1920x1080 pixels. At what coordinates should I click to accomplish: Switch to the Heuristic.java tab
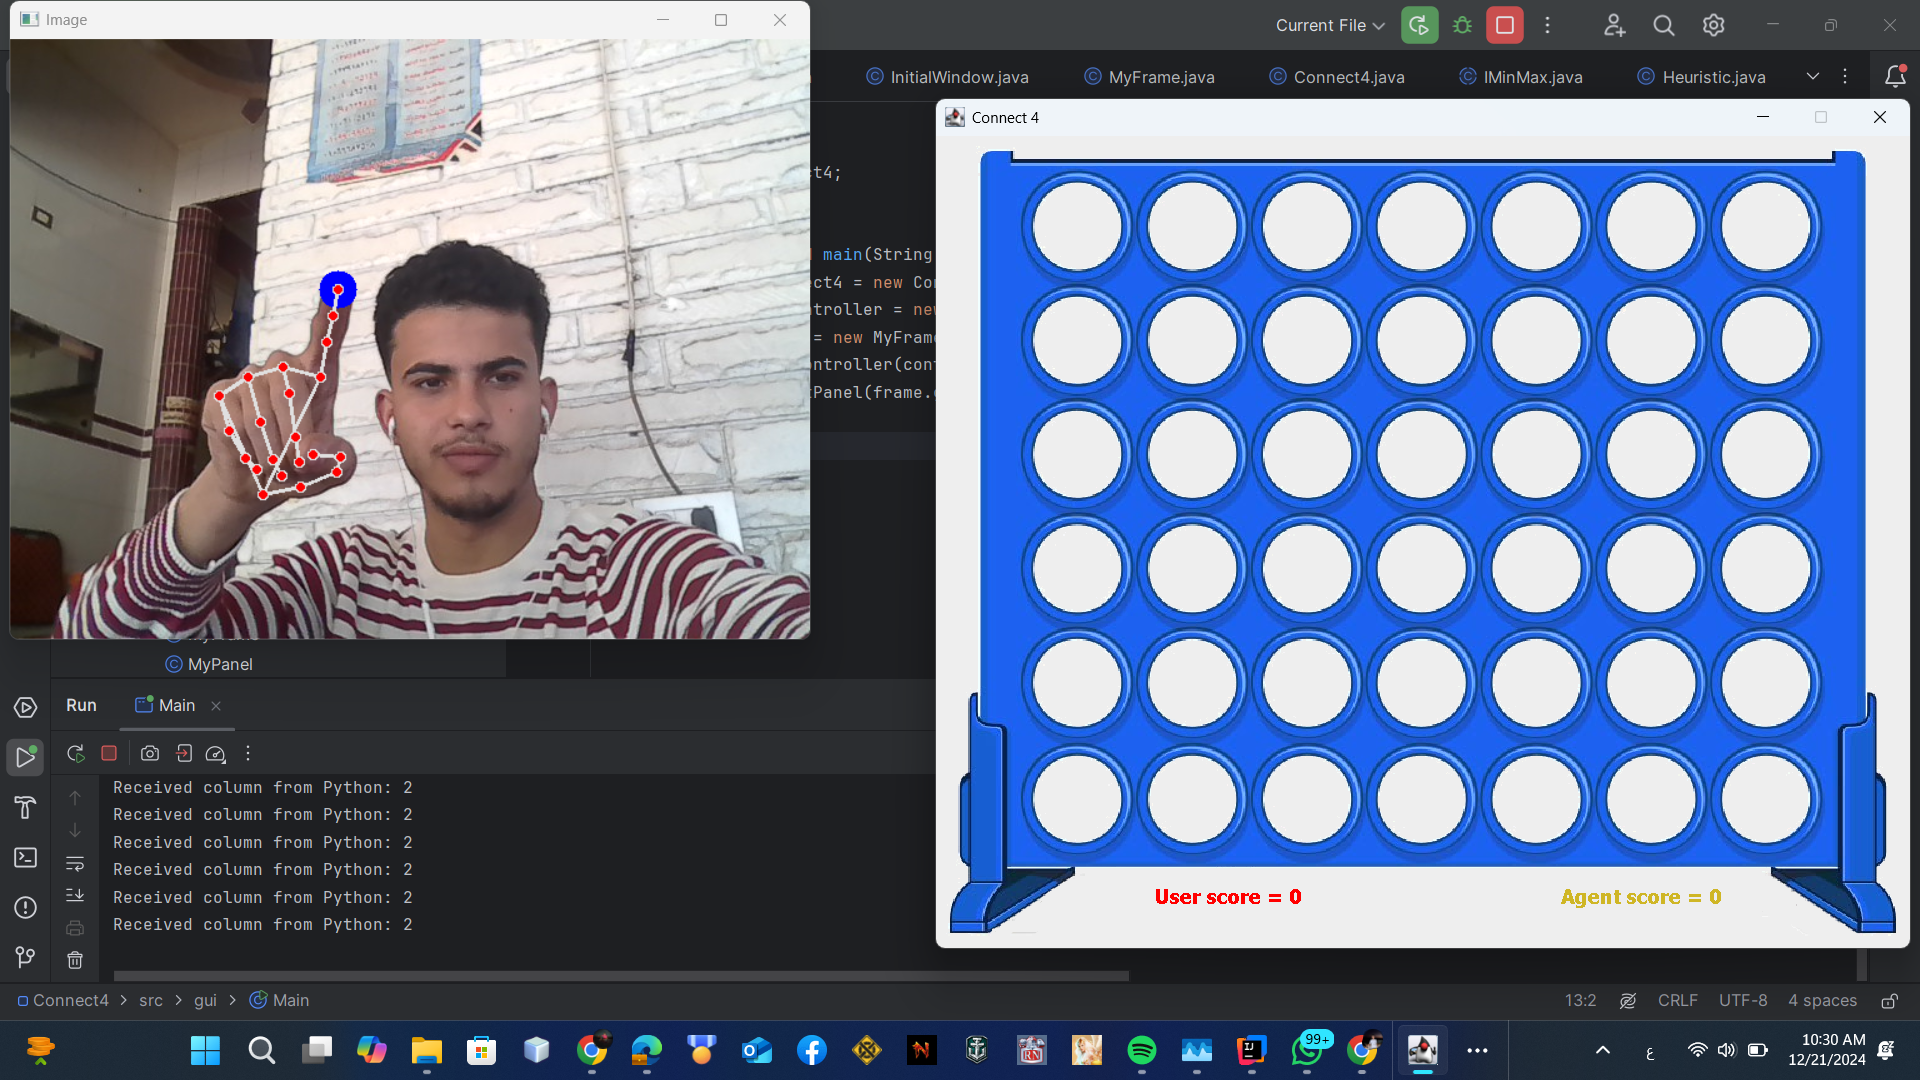pos(1713,77)
